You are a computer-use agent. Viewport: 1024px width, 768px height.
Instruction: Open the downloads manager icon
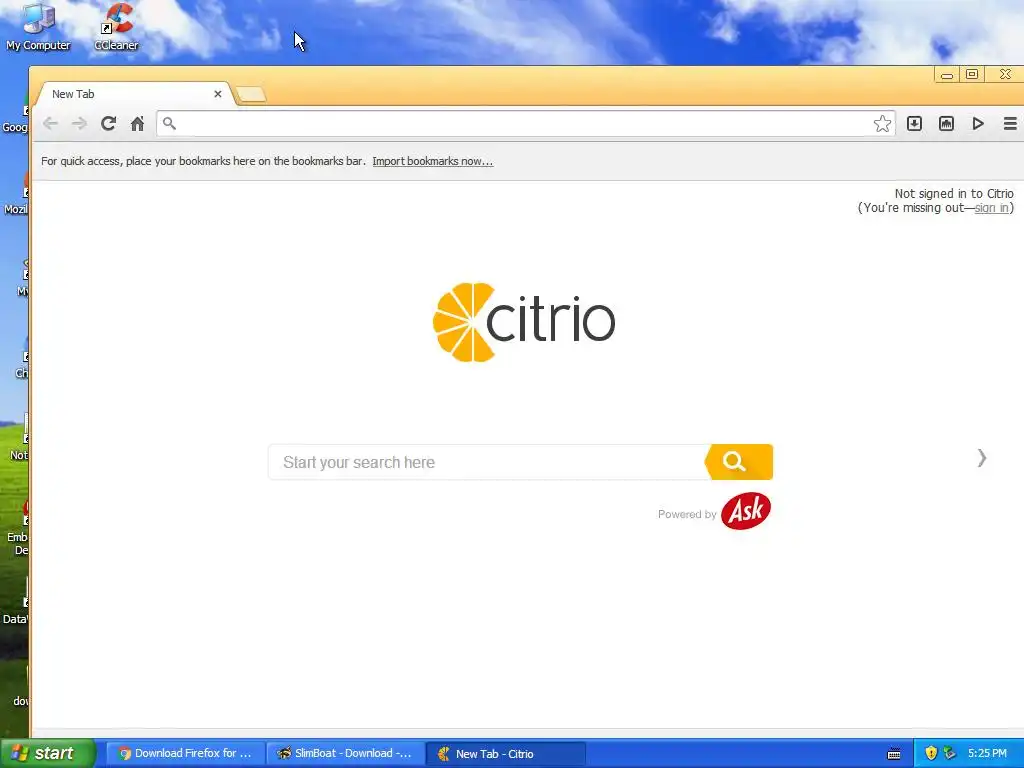[914, 123]
